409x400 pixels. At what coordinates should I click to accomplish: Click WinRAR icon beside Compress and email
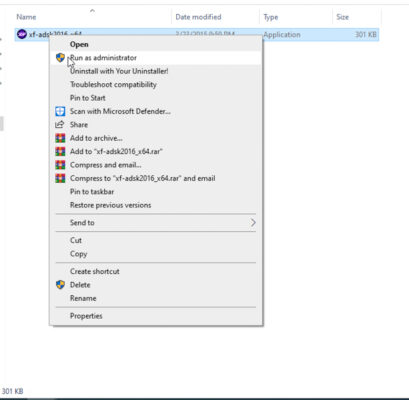pyautogui.click(x=60, y=165)
